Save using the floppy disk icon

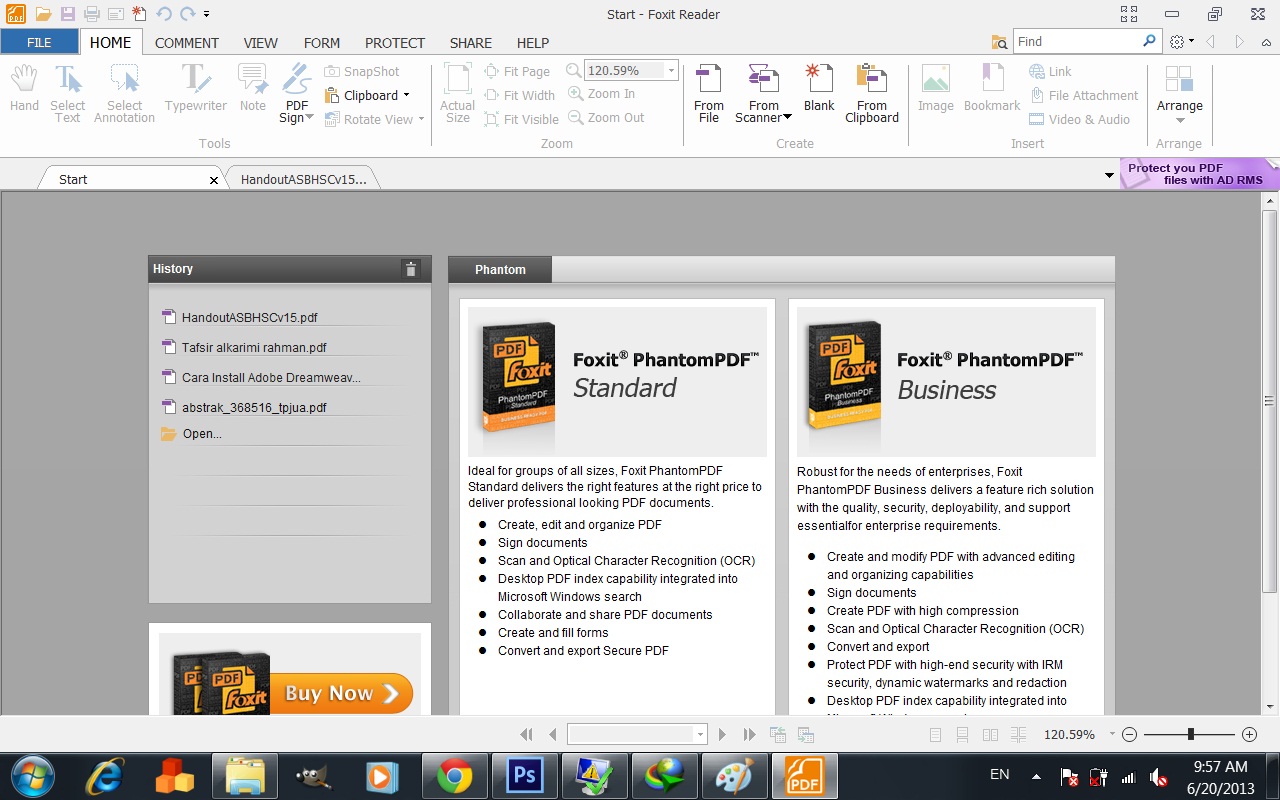(x=67, y=14)
